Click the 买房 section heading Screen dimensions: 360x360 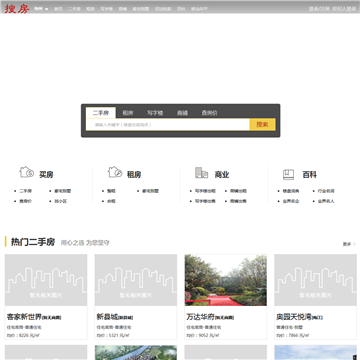pos(46,174)
